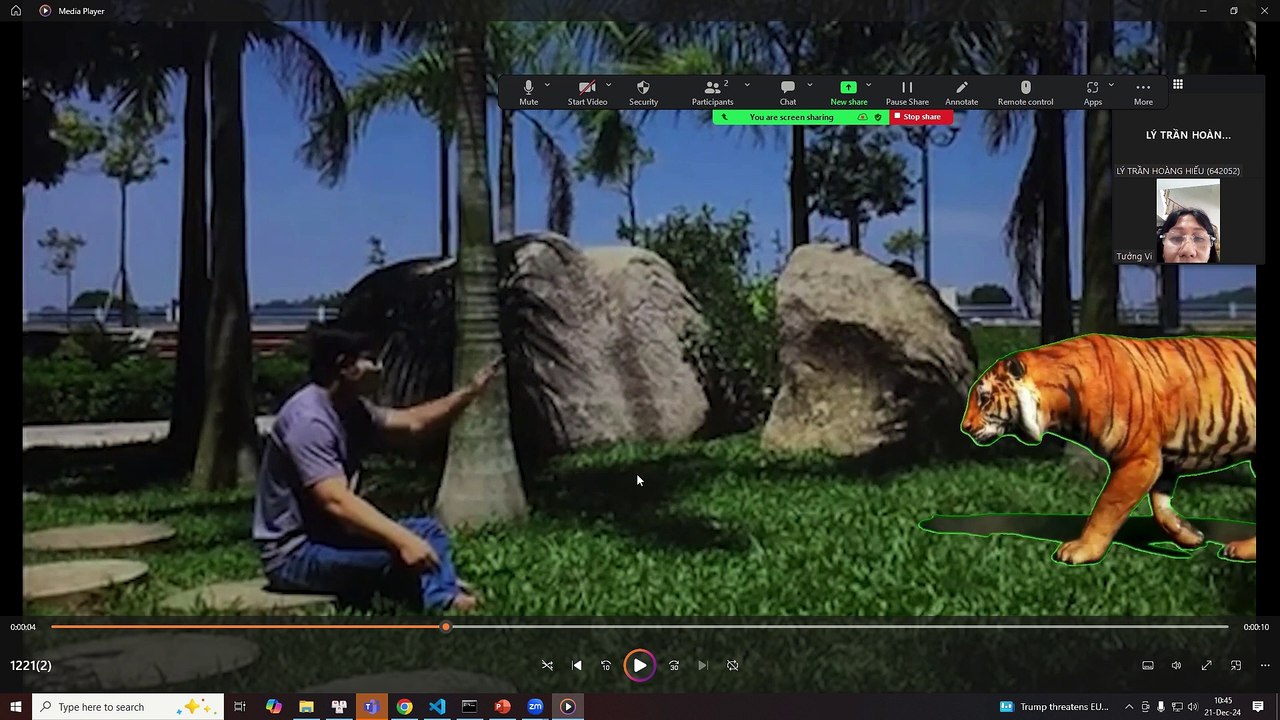The height and width of the screenshot is (720, 1280).
Task: Open File Explorer from the taskbar
Action: point(306,707)
